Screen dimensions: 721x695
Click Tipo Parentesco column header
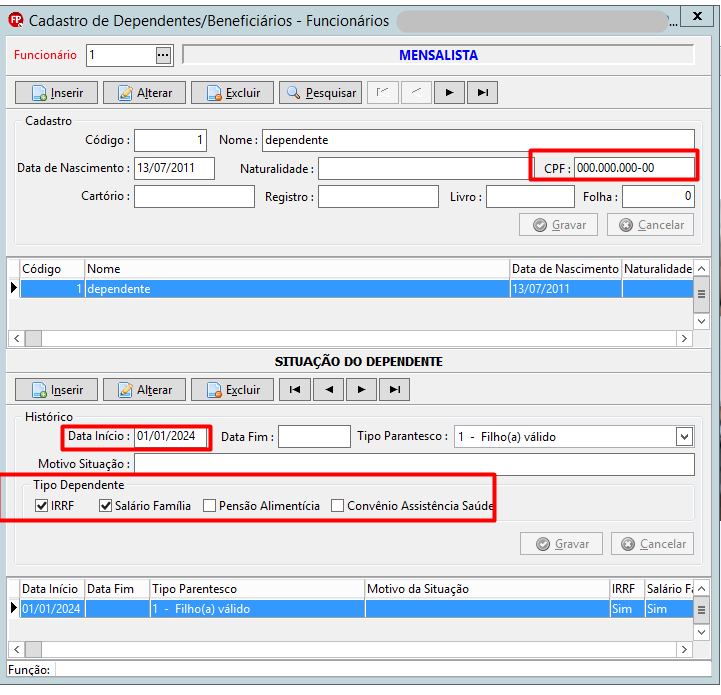click(x=258, y=589)
